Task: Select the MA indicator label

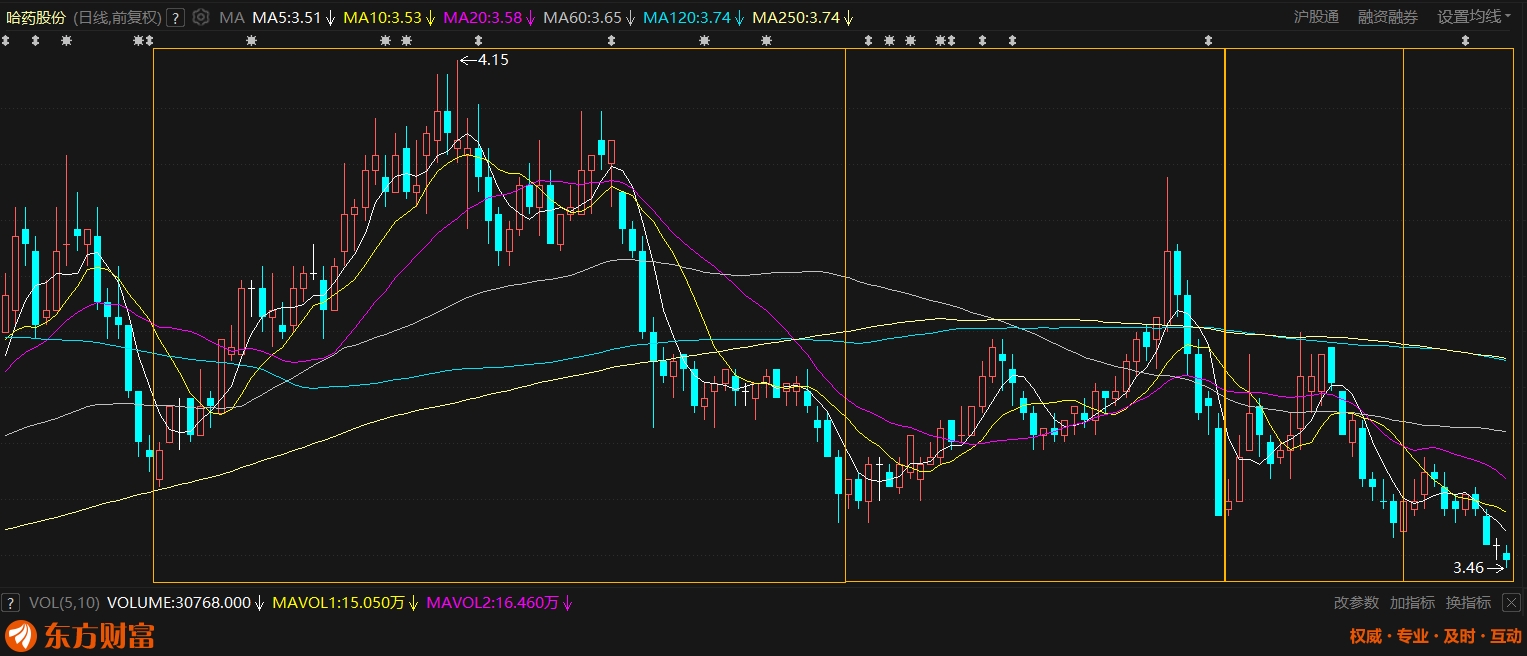Action: point(232,17)
